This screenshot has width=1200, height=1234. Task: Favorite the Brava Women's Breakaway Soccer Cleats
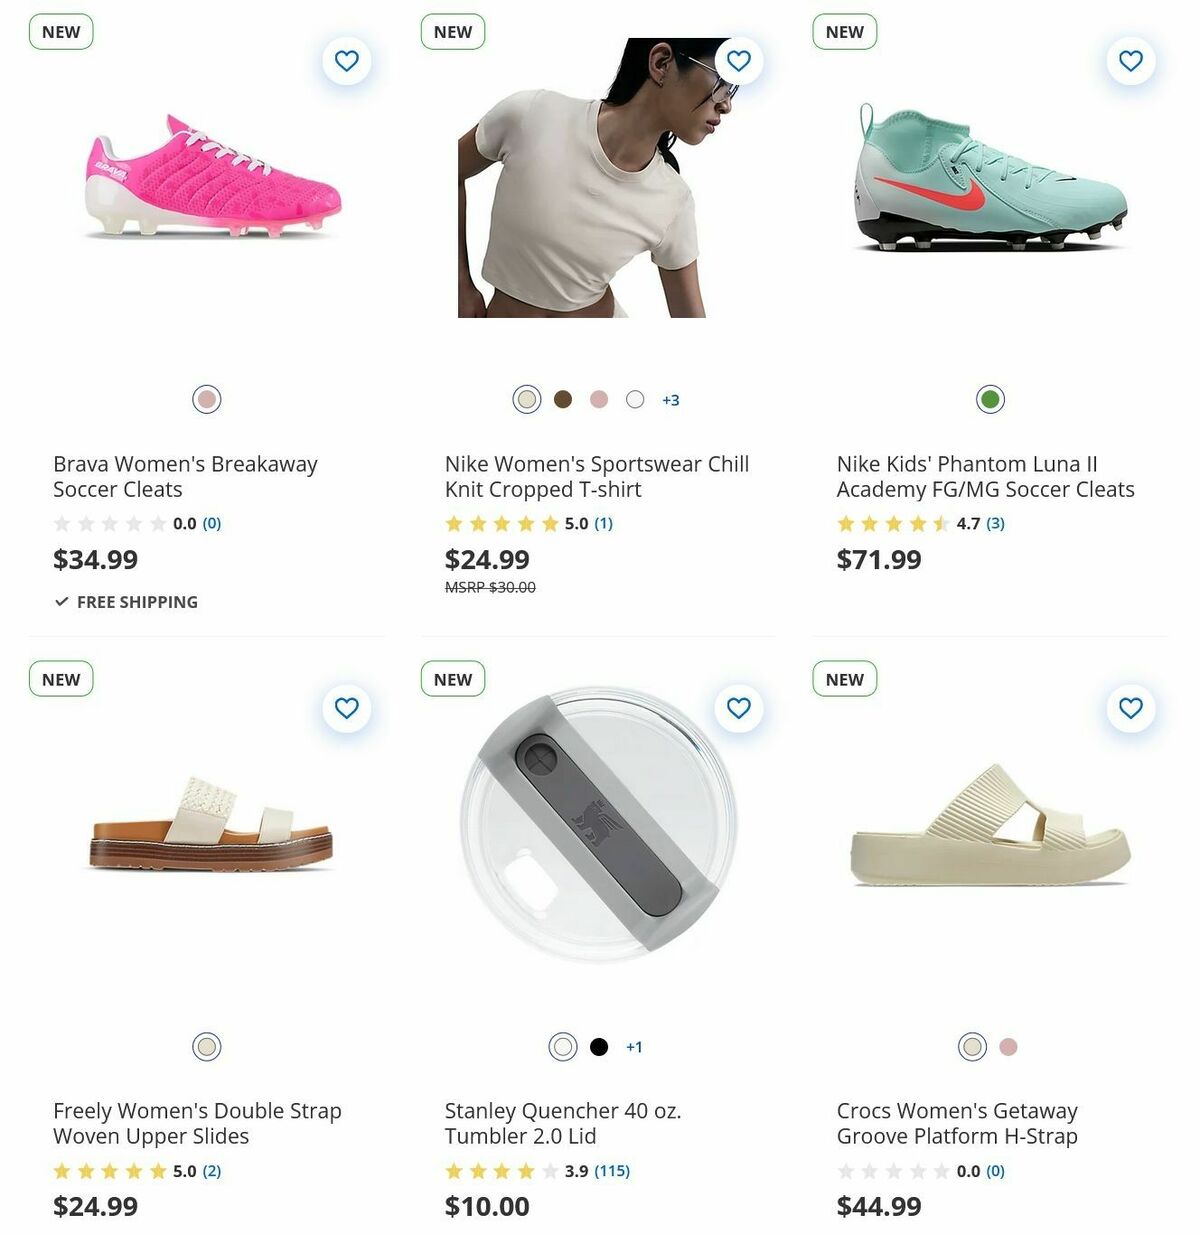[x=346, y=61]
